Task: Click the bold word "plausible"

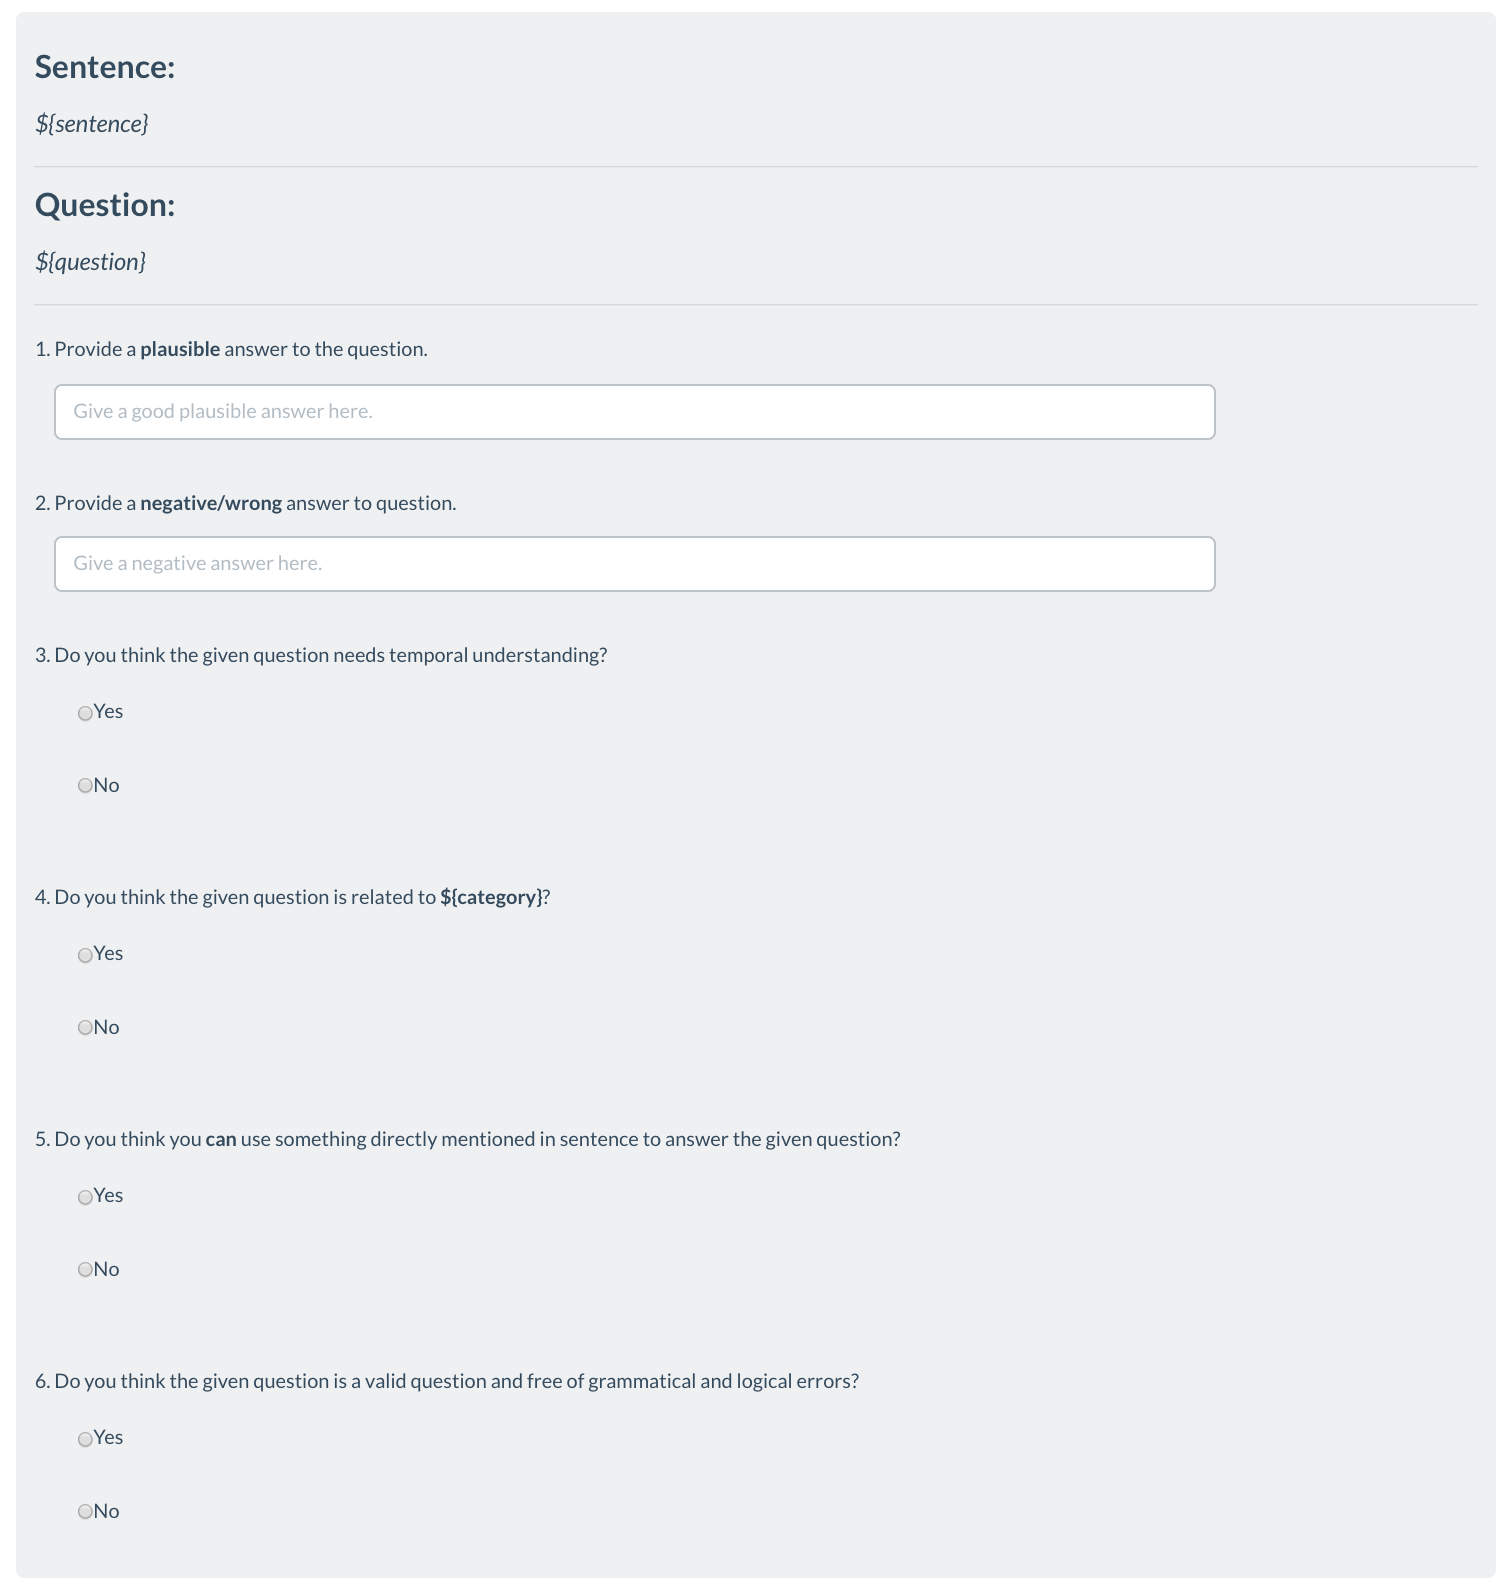Action: [x=180, y=349]
